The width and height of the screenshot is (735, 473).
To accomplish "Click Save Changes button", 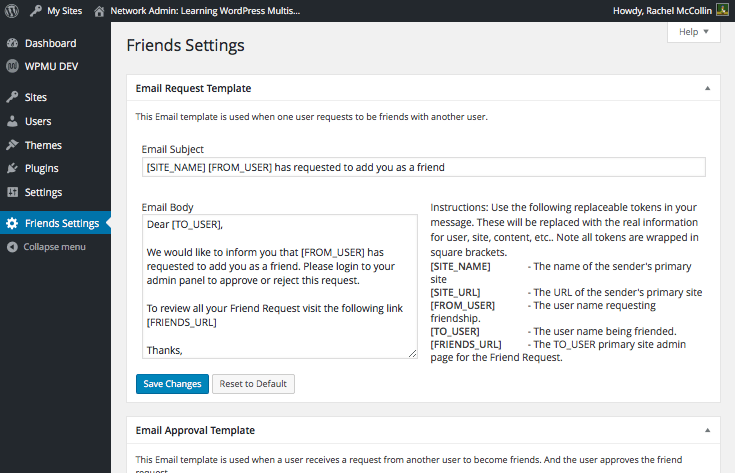I will 172,383.
